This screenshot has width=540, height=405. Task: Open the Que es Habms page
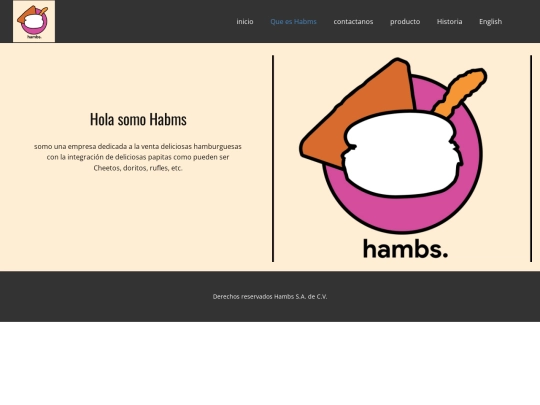(x=293, y=21)
